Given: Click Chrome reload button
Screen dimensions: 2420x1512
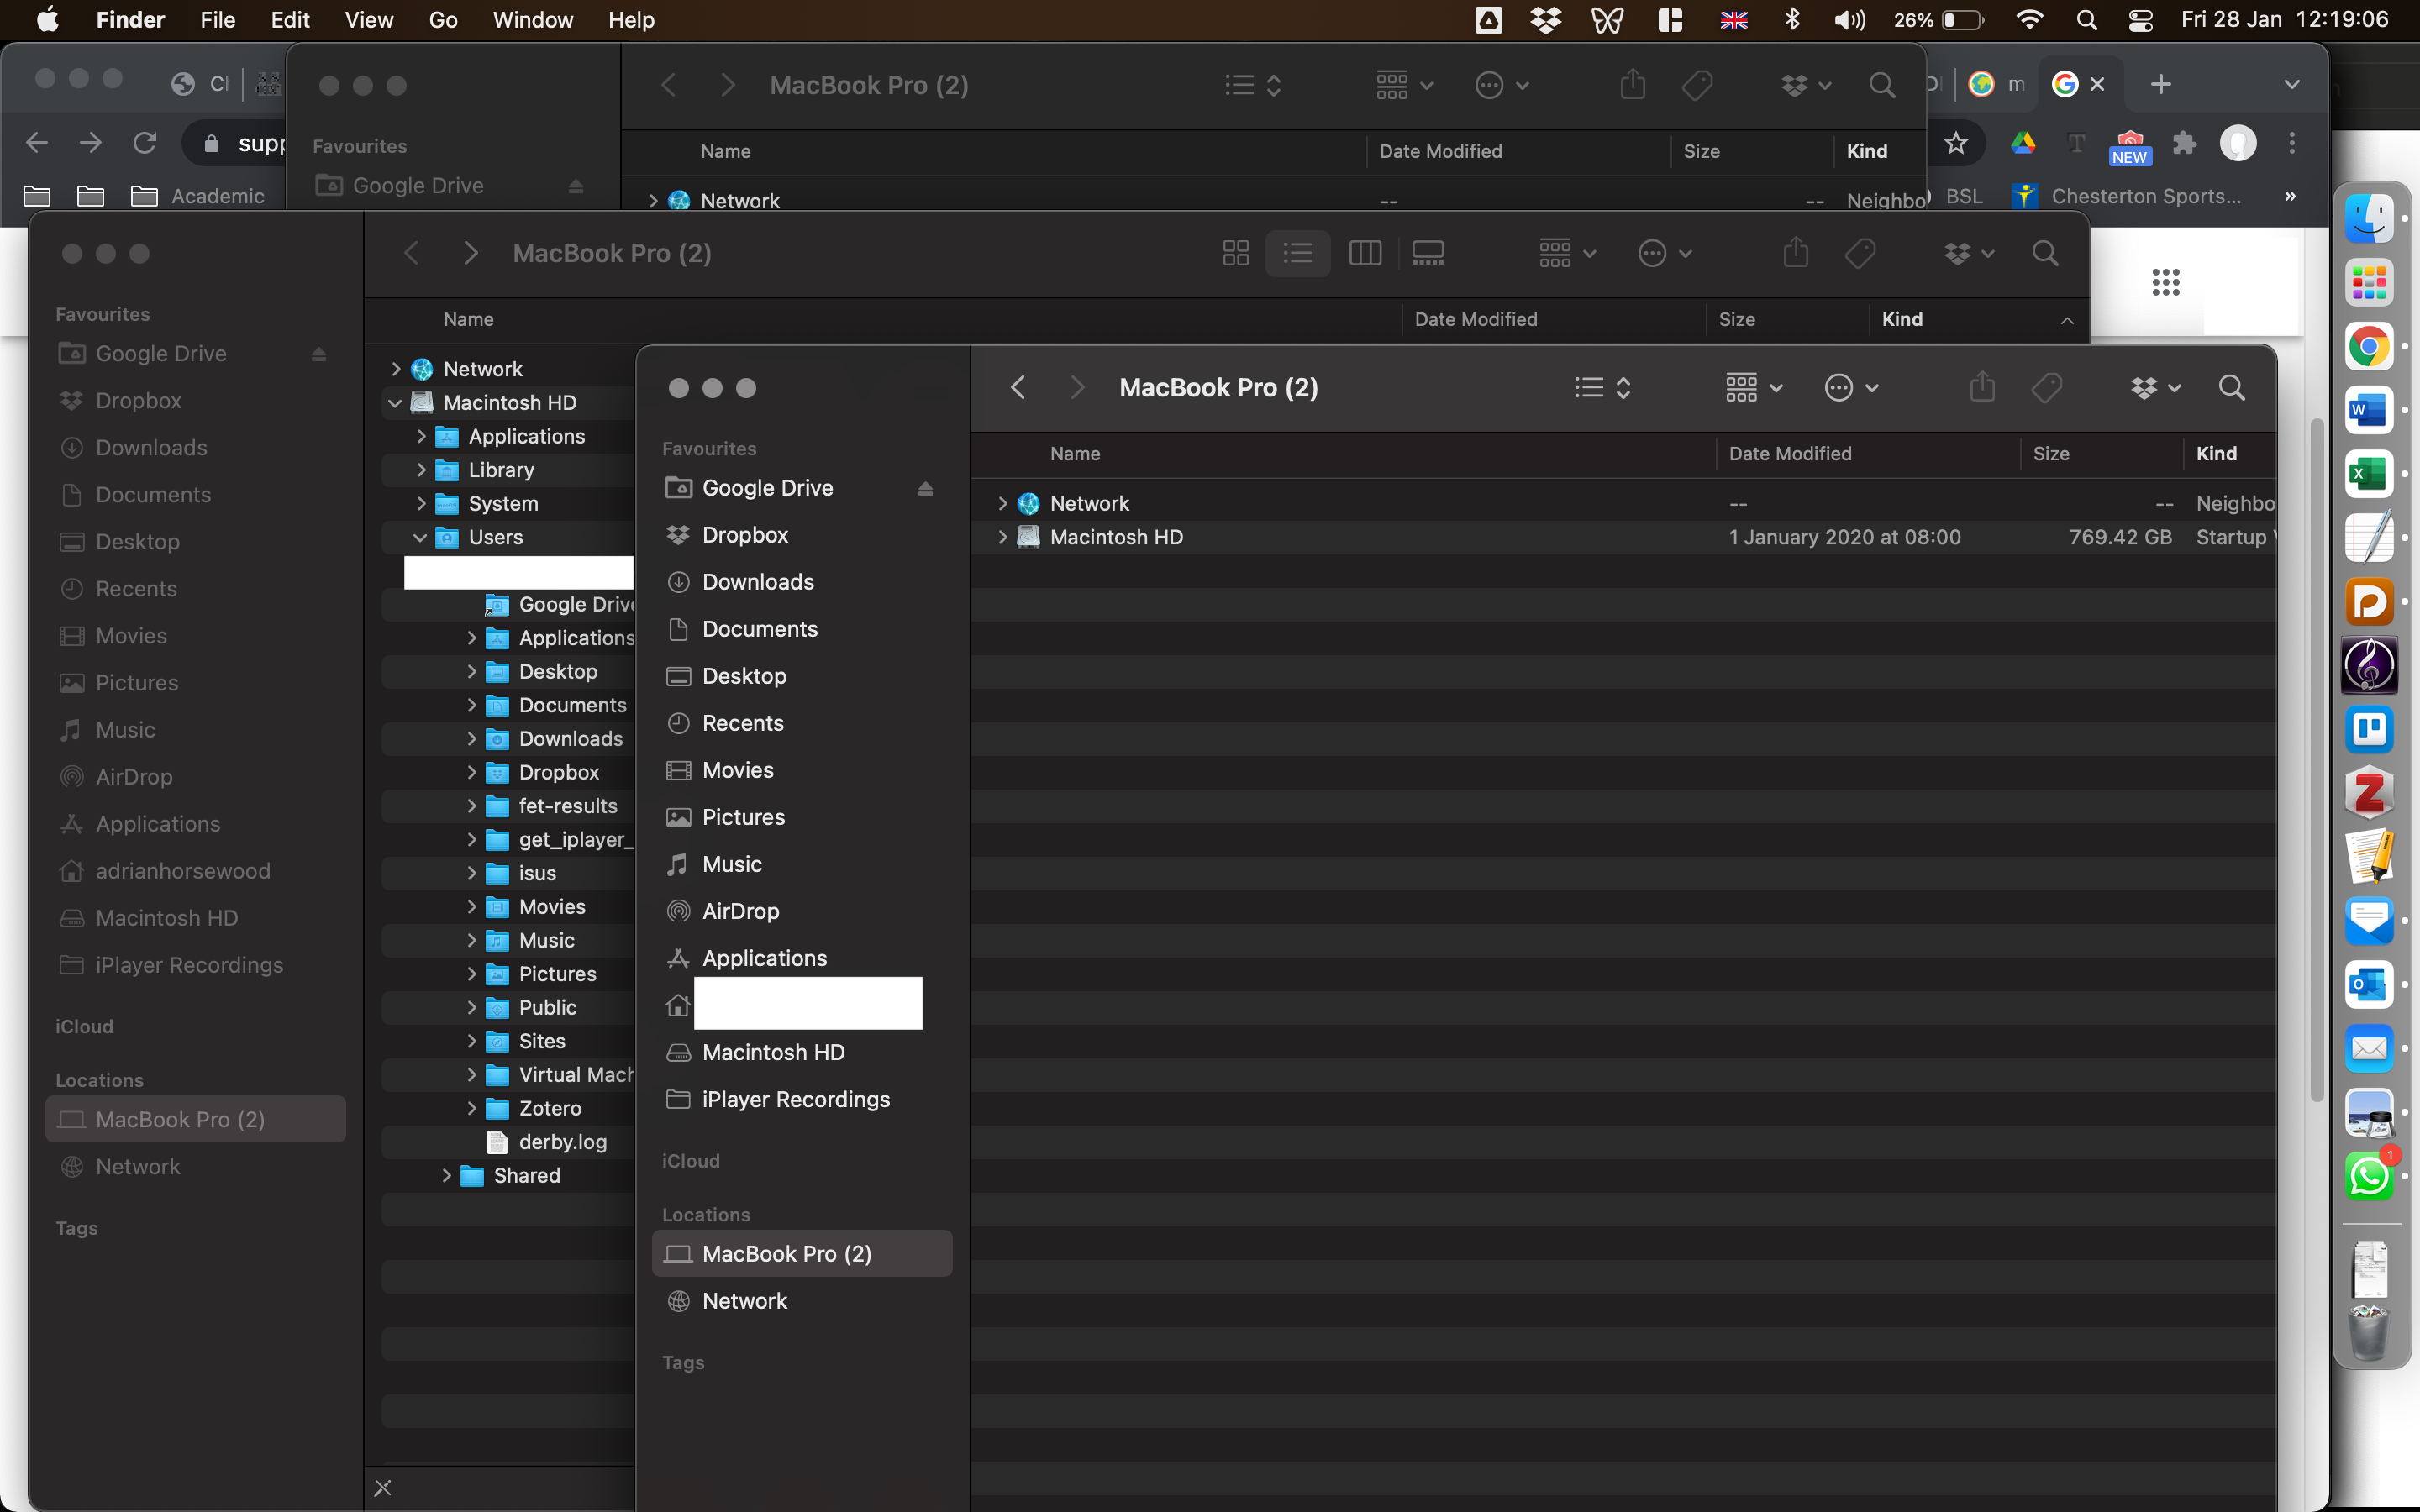Looking at the screenshot, I should [145, 143].
